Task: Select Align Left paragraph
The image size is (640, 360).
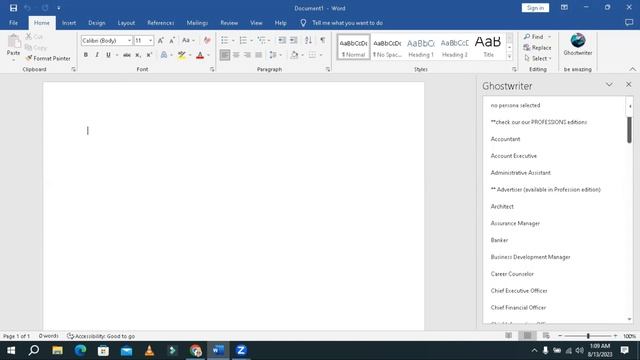Action: point(224,55)
